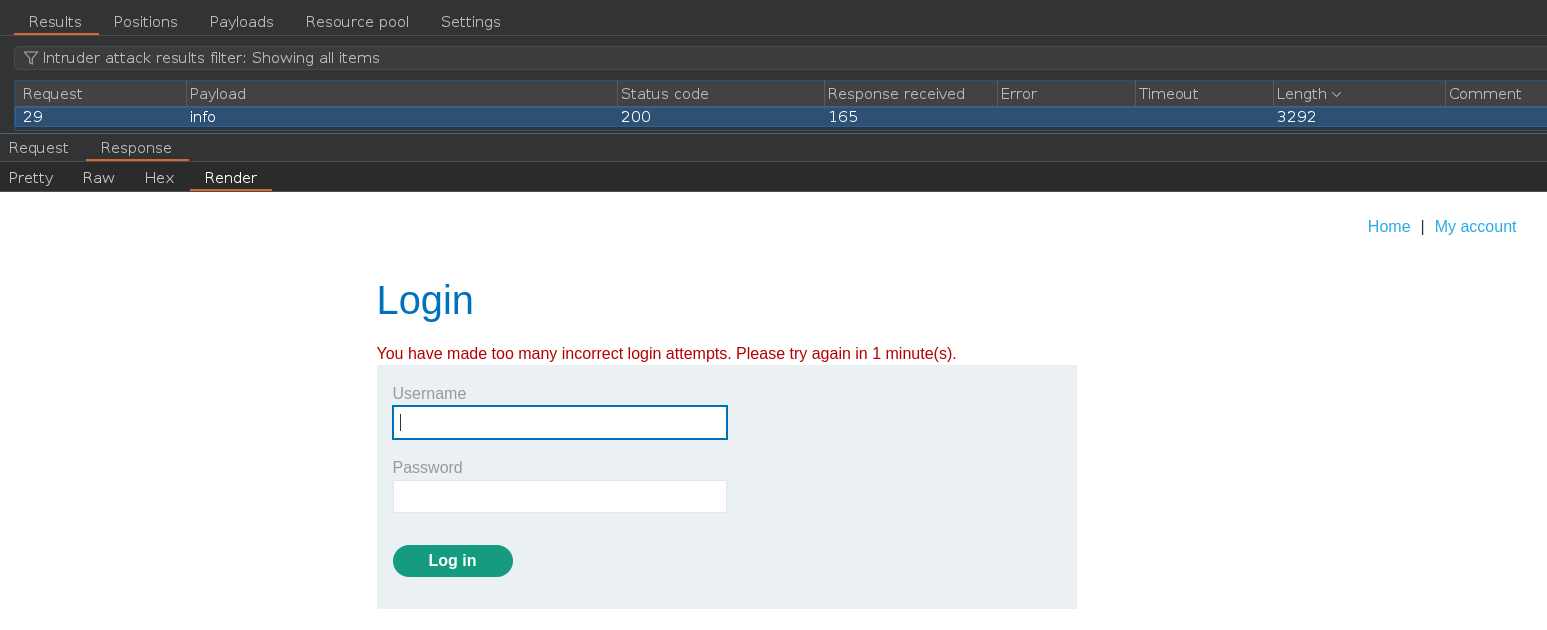The image size is (1547, 630).
Task: Open the Hex response view
Action: (159, 178)
